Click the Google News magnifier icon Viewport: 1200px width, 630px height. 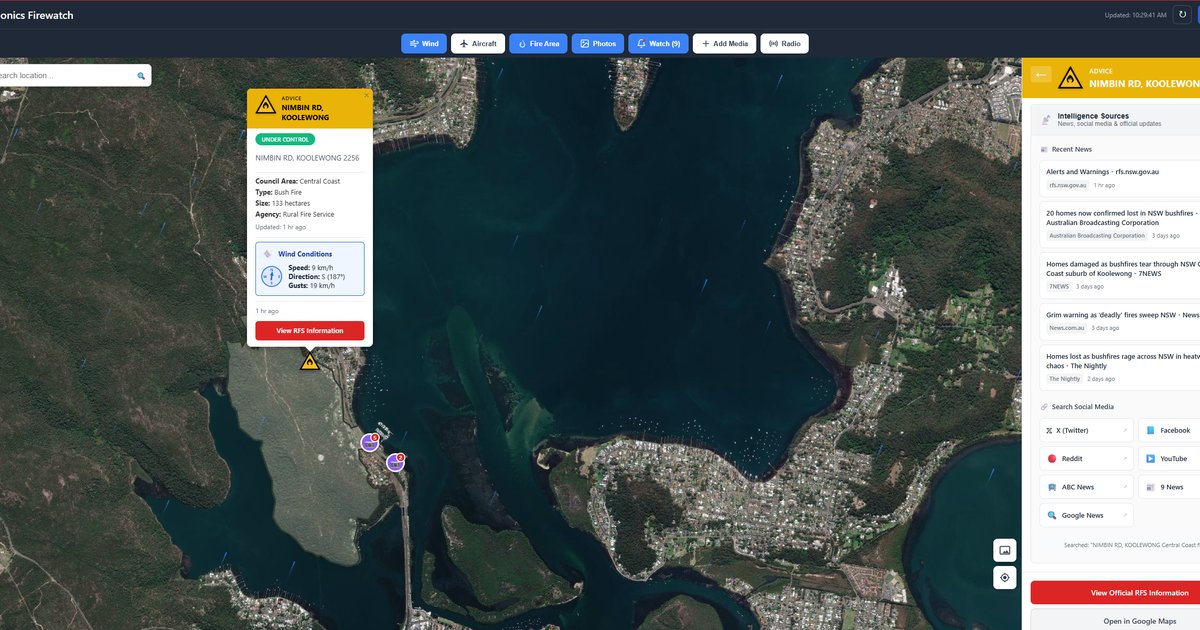pyautogui.click(x=1052, y=515)
